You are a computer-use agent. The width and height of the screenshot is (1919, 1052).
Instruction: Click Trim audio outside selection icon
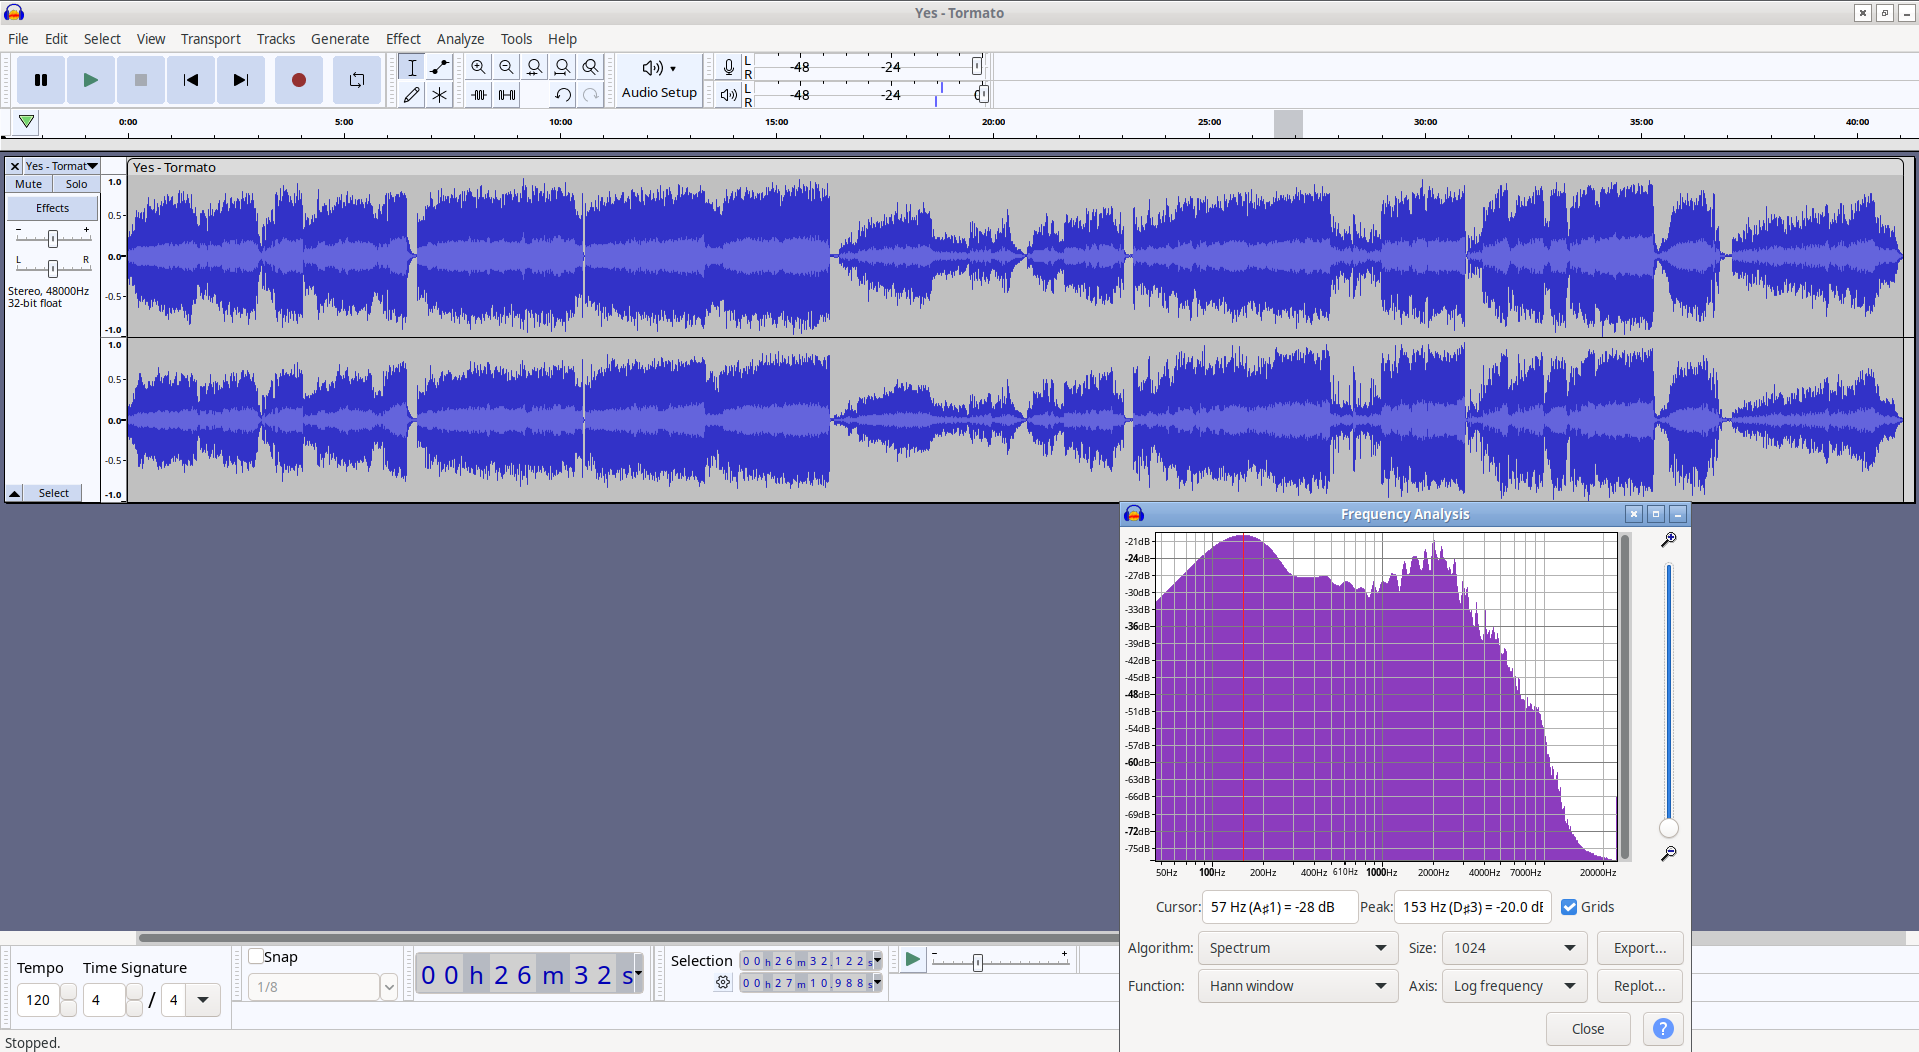coord(479,95)
